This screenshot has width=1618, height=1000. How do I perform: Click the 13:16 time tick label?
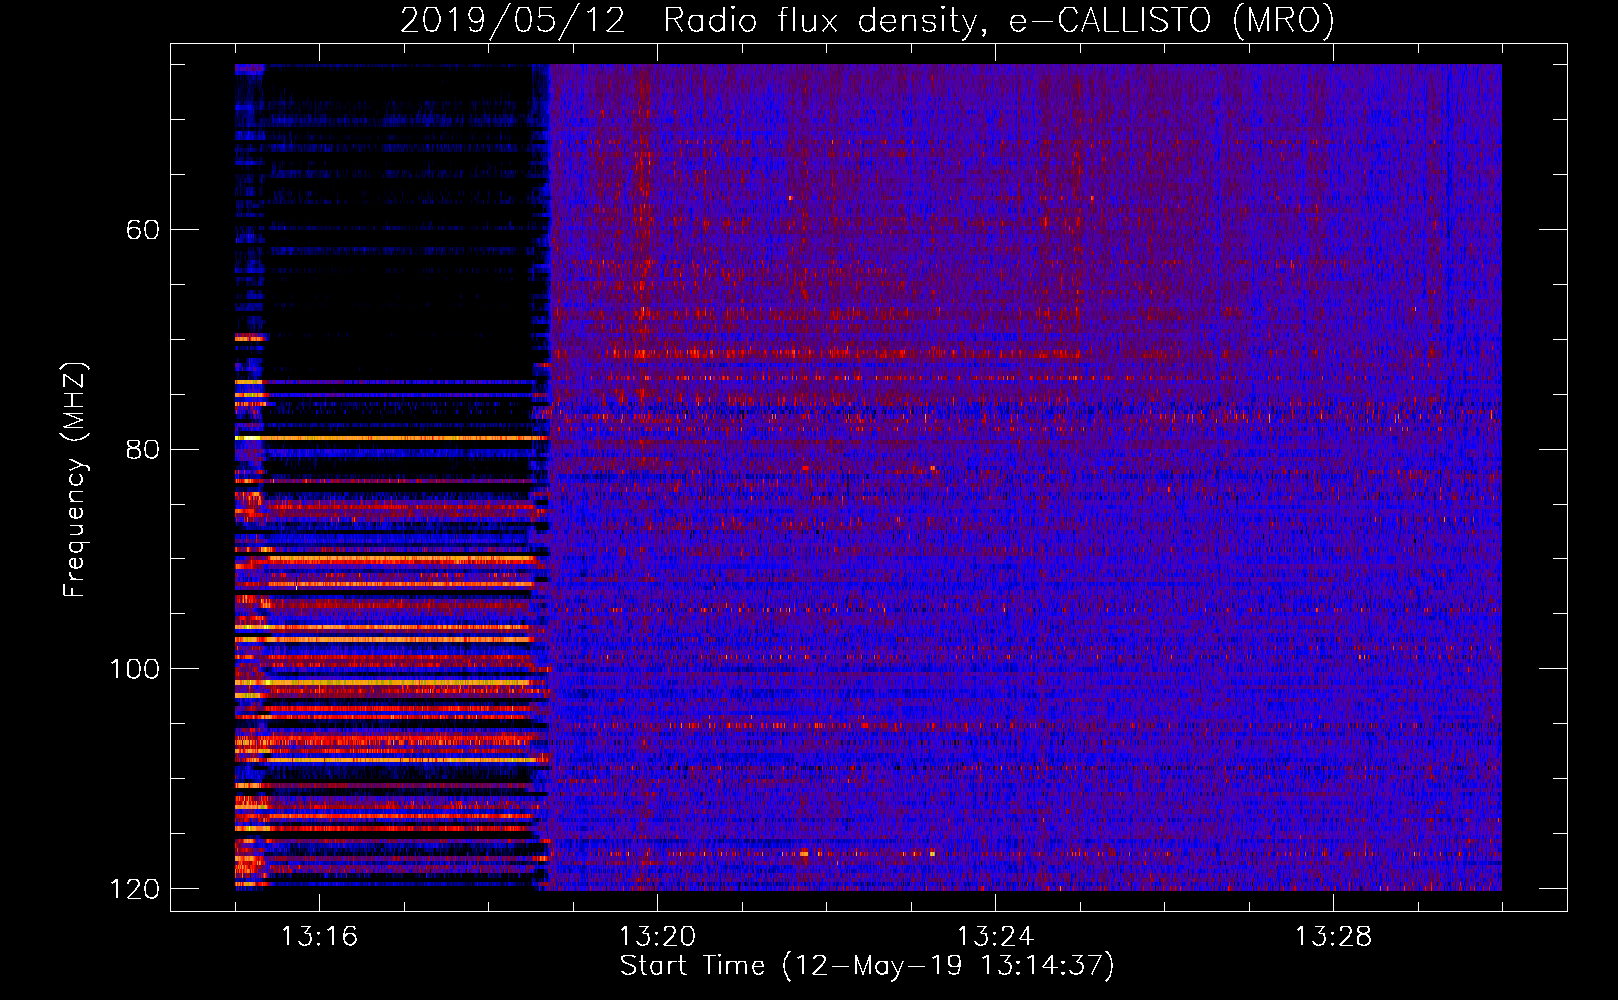pos(319,937)
